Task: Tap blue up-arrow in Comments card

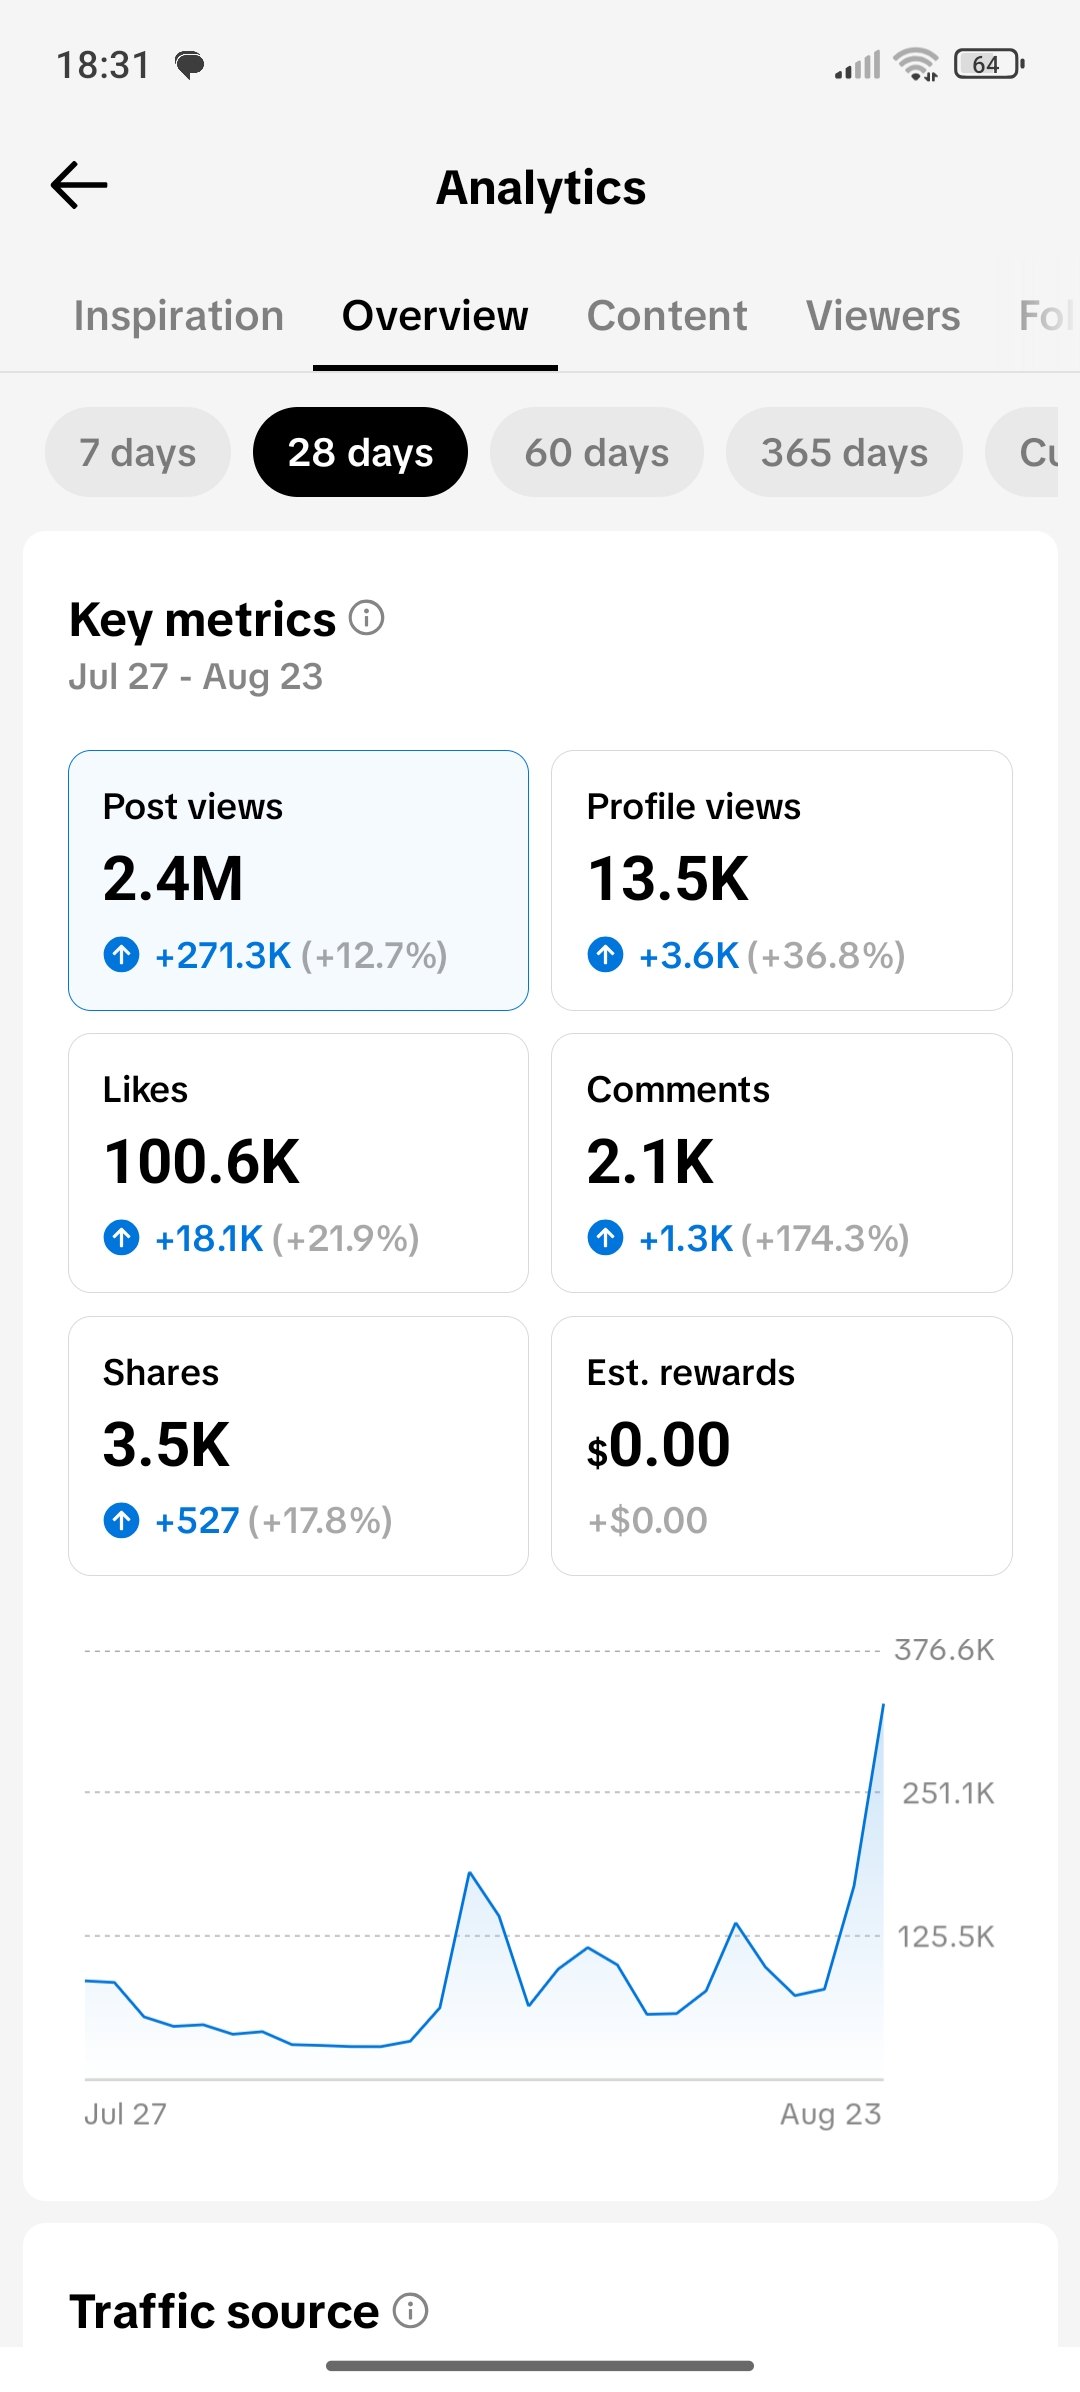Action: [605, 1237]
